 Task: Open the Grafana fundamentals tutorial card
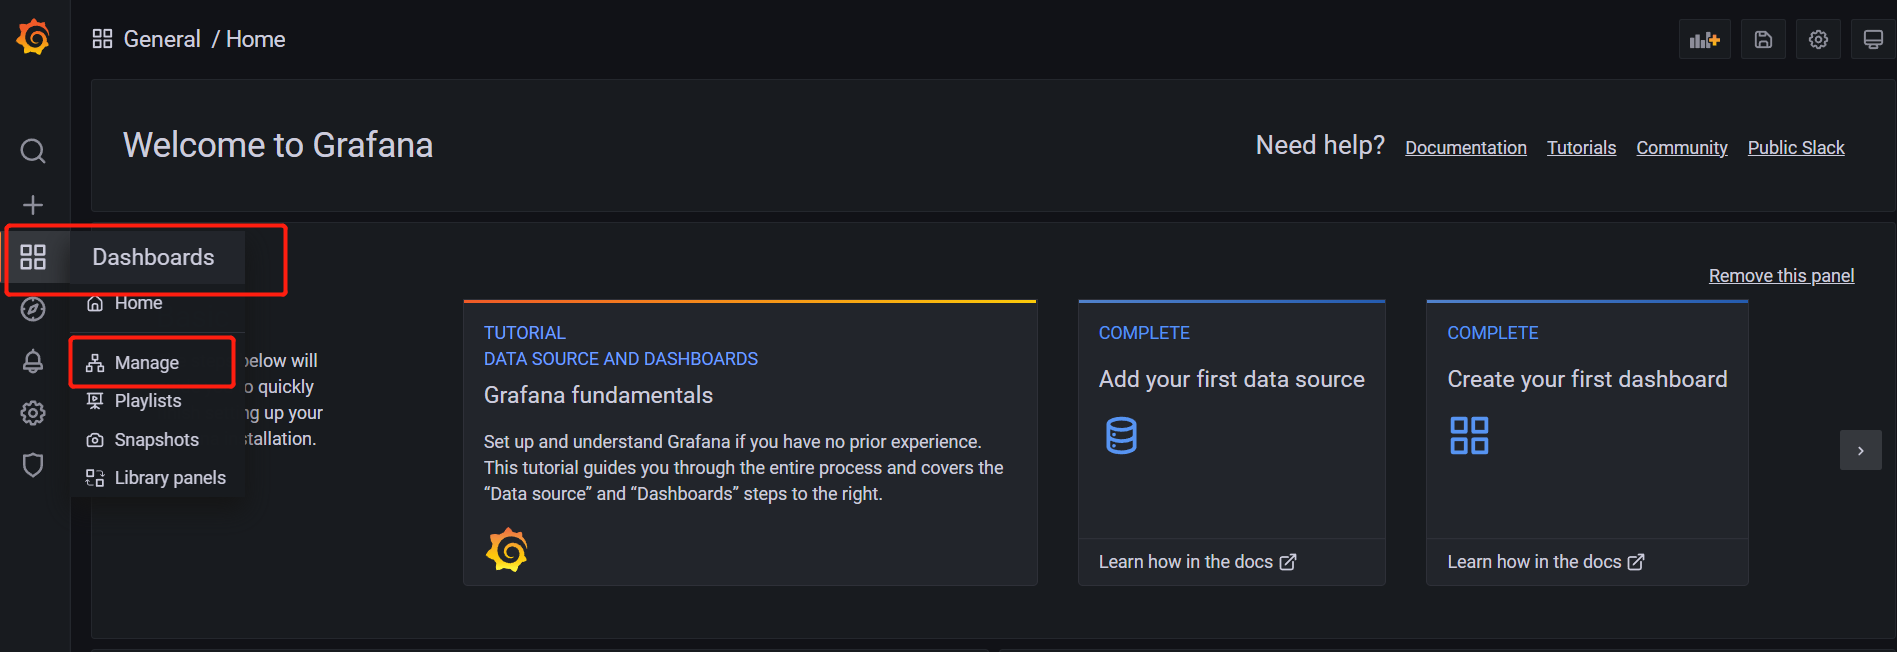click(x=750, y=443)
